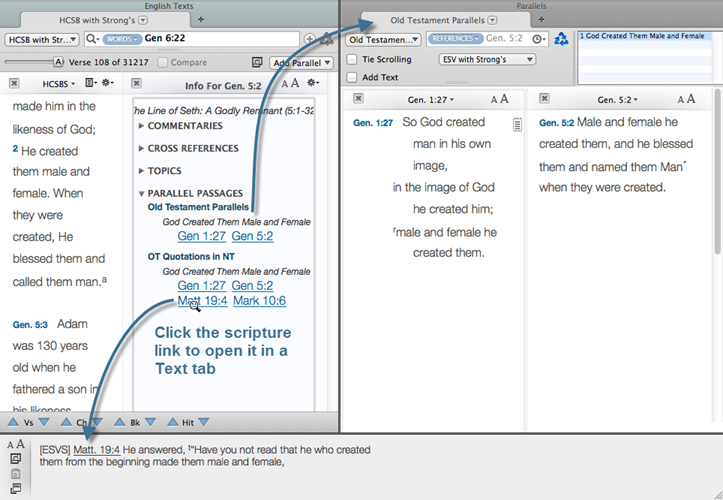Click the history clock icon beside Gen. 5:2
Viewport: 723px width, 500px height.
540,39
